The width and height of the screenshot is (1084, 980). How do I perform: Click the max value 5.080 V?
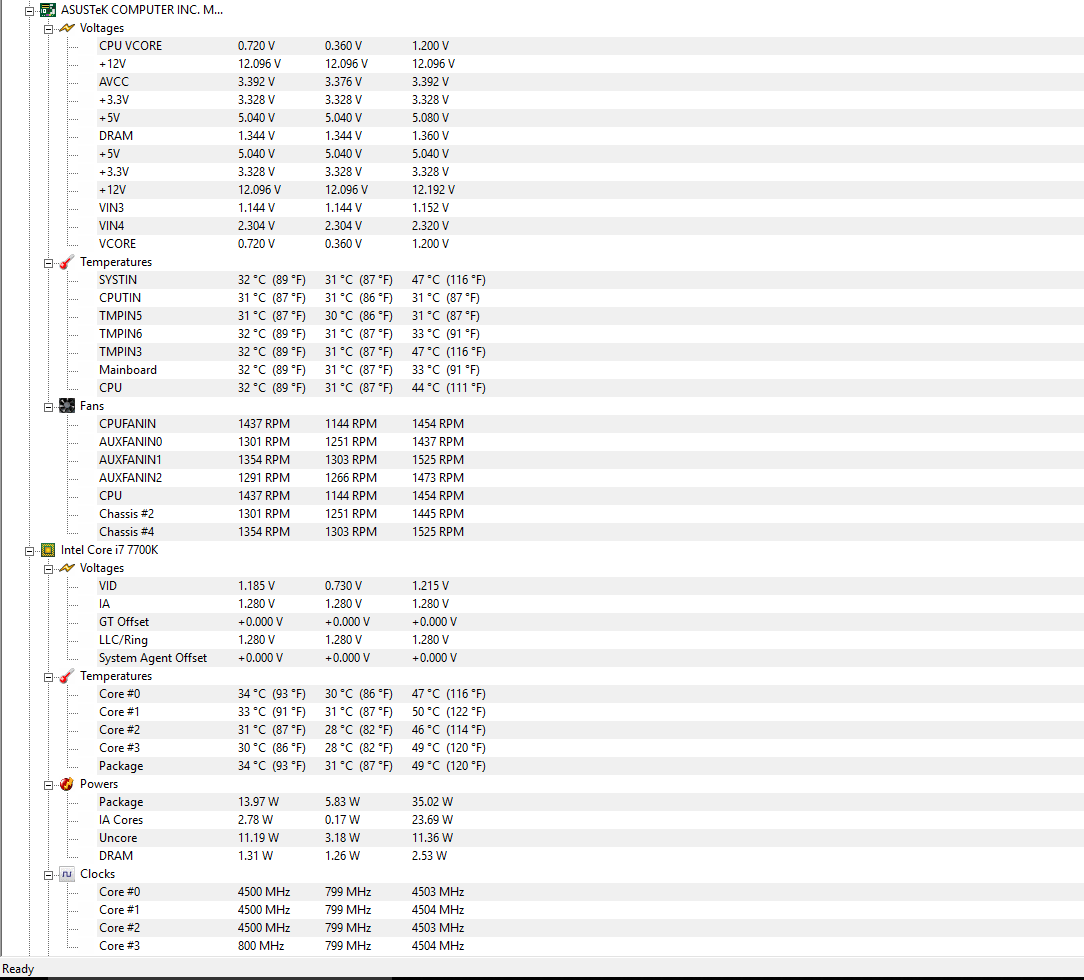tap(430, 117)
